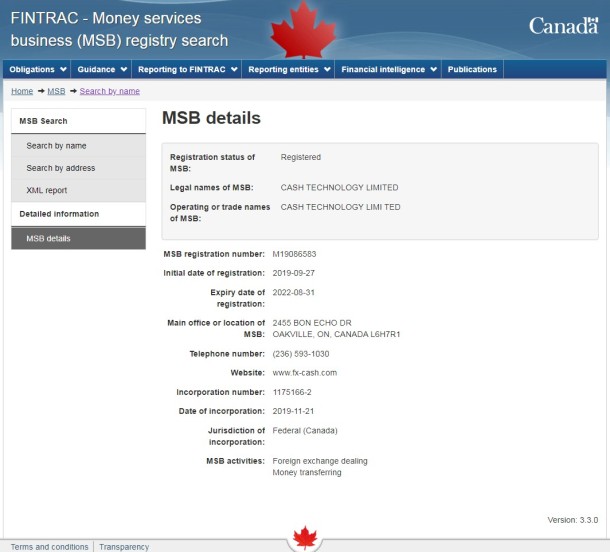Viewport: 610px width, 552px height.
Task: Click the Canada wordmark logo
Action: click(x=563, y=26)
